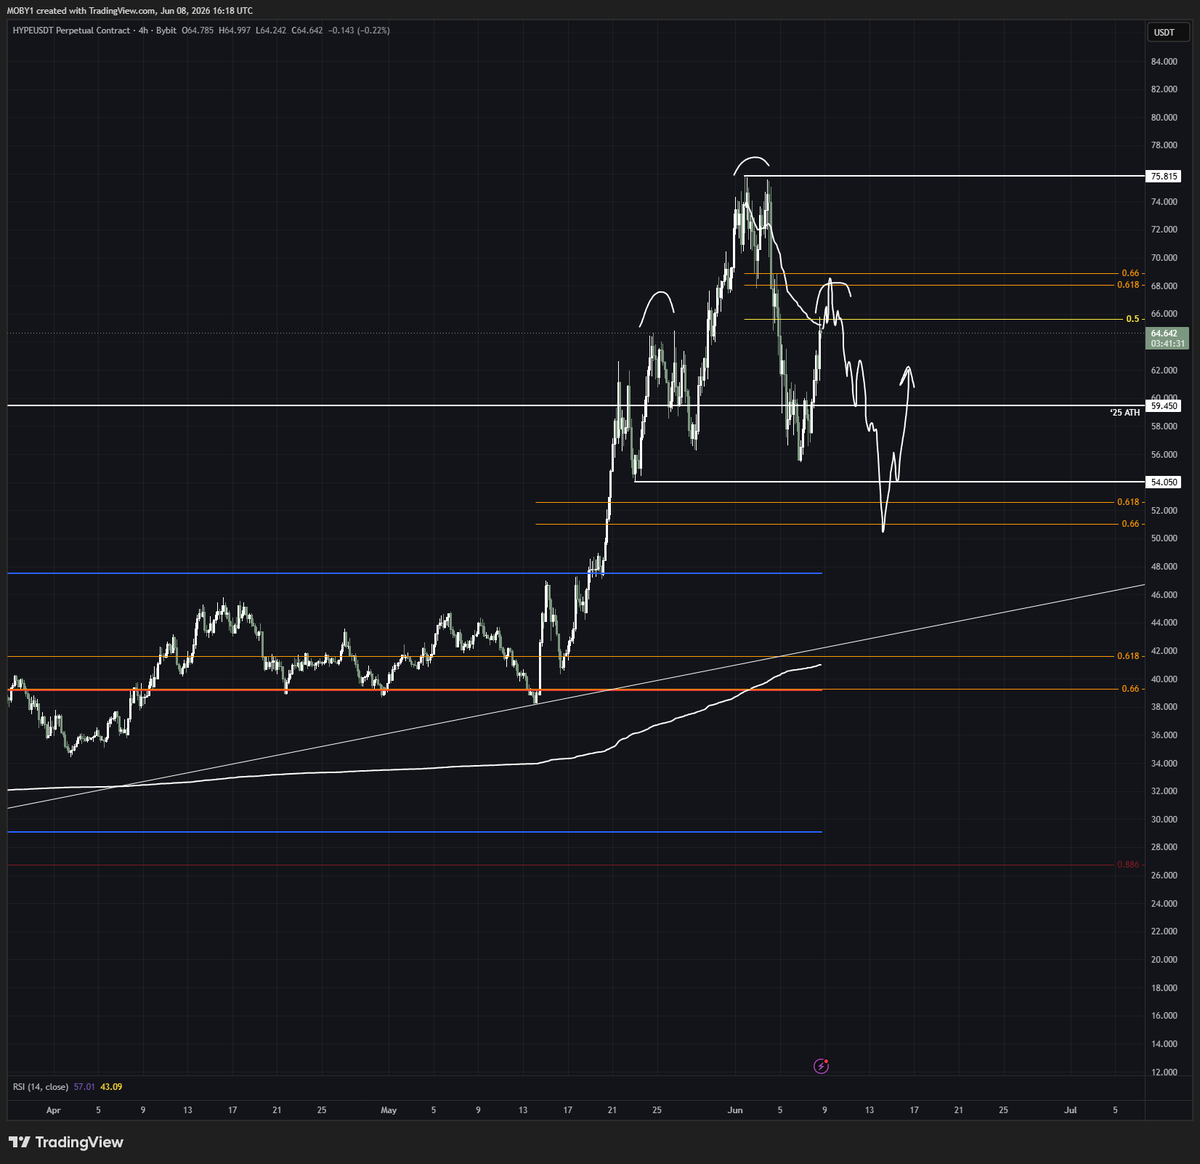Image resolution: width=1200 pixels, height=1164 pixels.
Task: Click the Apr label on time axis
Action: (53, 1110)
